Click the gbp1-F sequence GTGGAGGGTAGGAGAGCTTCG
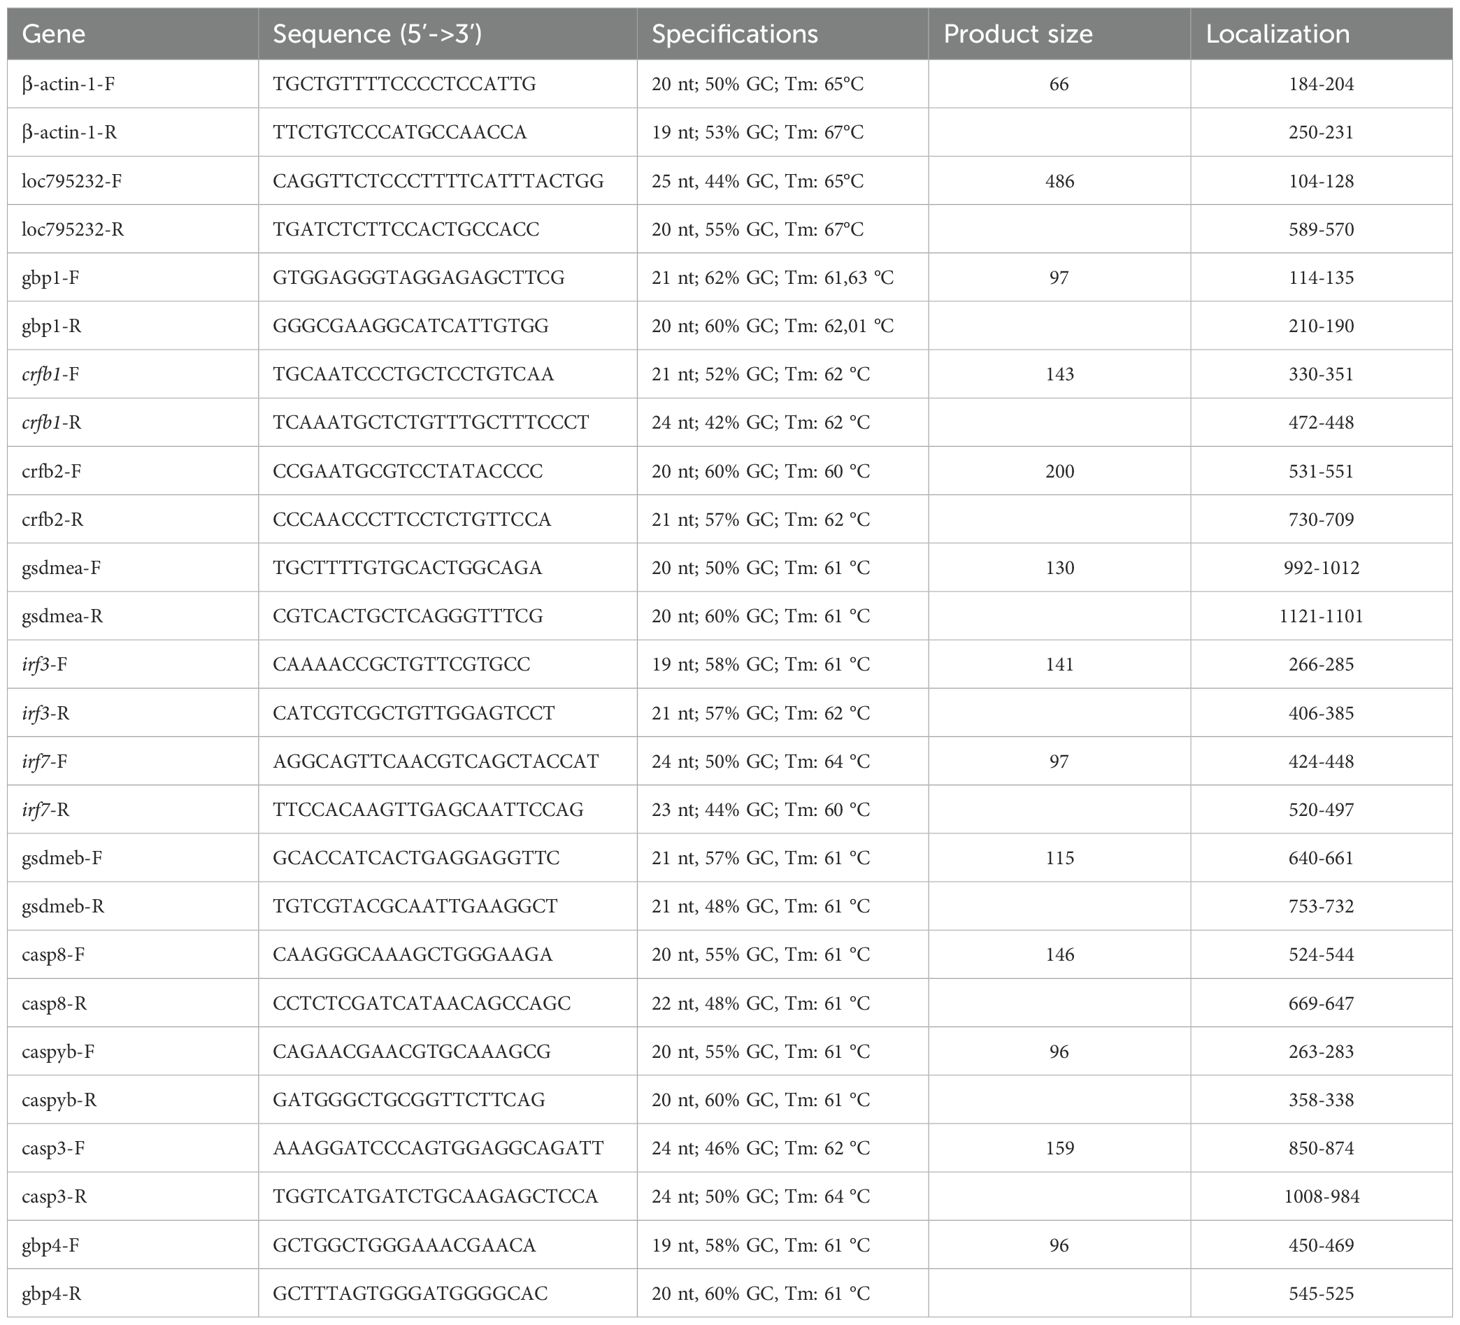The height and width of the screenshot is (1325, 1460). click(418, 278)
